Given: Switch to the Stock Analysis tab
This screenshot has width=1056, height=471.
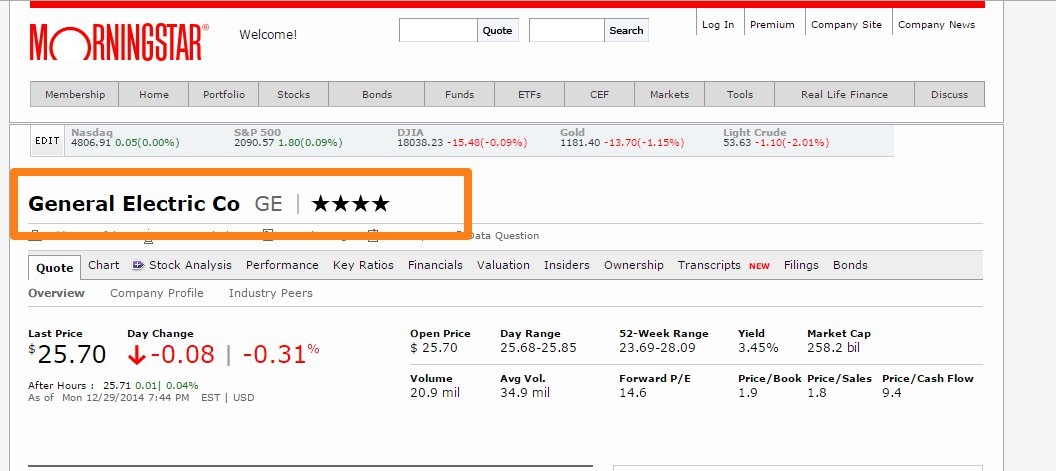Looking at the screenshot, I should click(190, 265).
